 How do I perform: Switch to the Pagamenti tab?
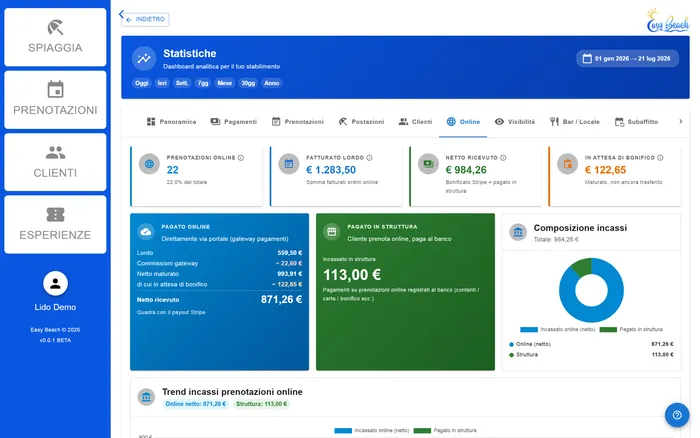click(233, 122)
